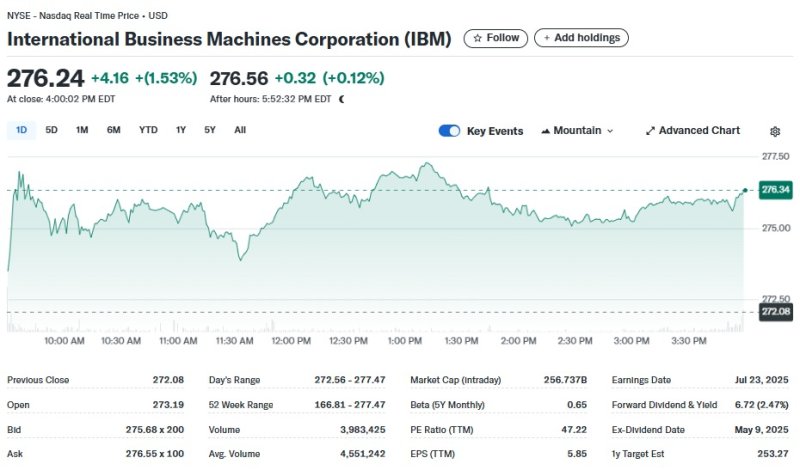Click PE Ratio value 47.22
Screen dimensions: 800x470
574,430
